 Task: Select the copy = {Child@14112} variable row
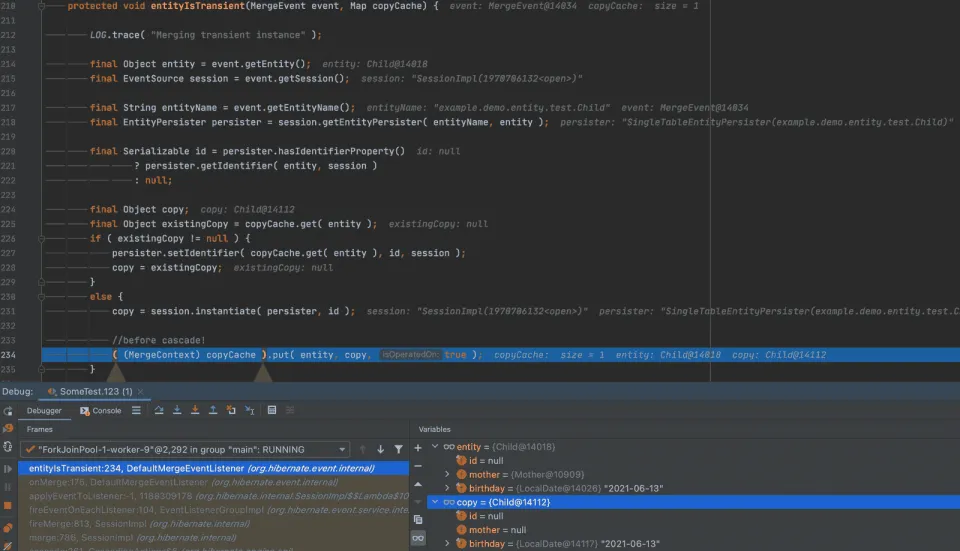click(693, 502)
